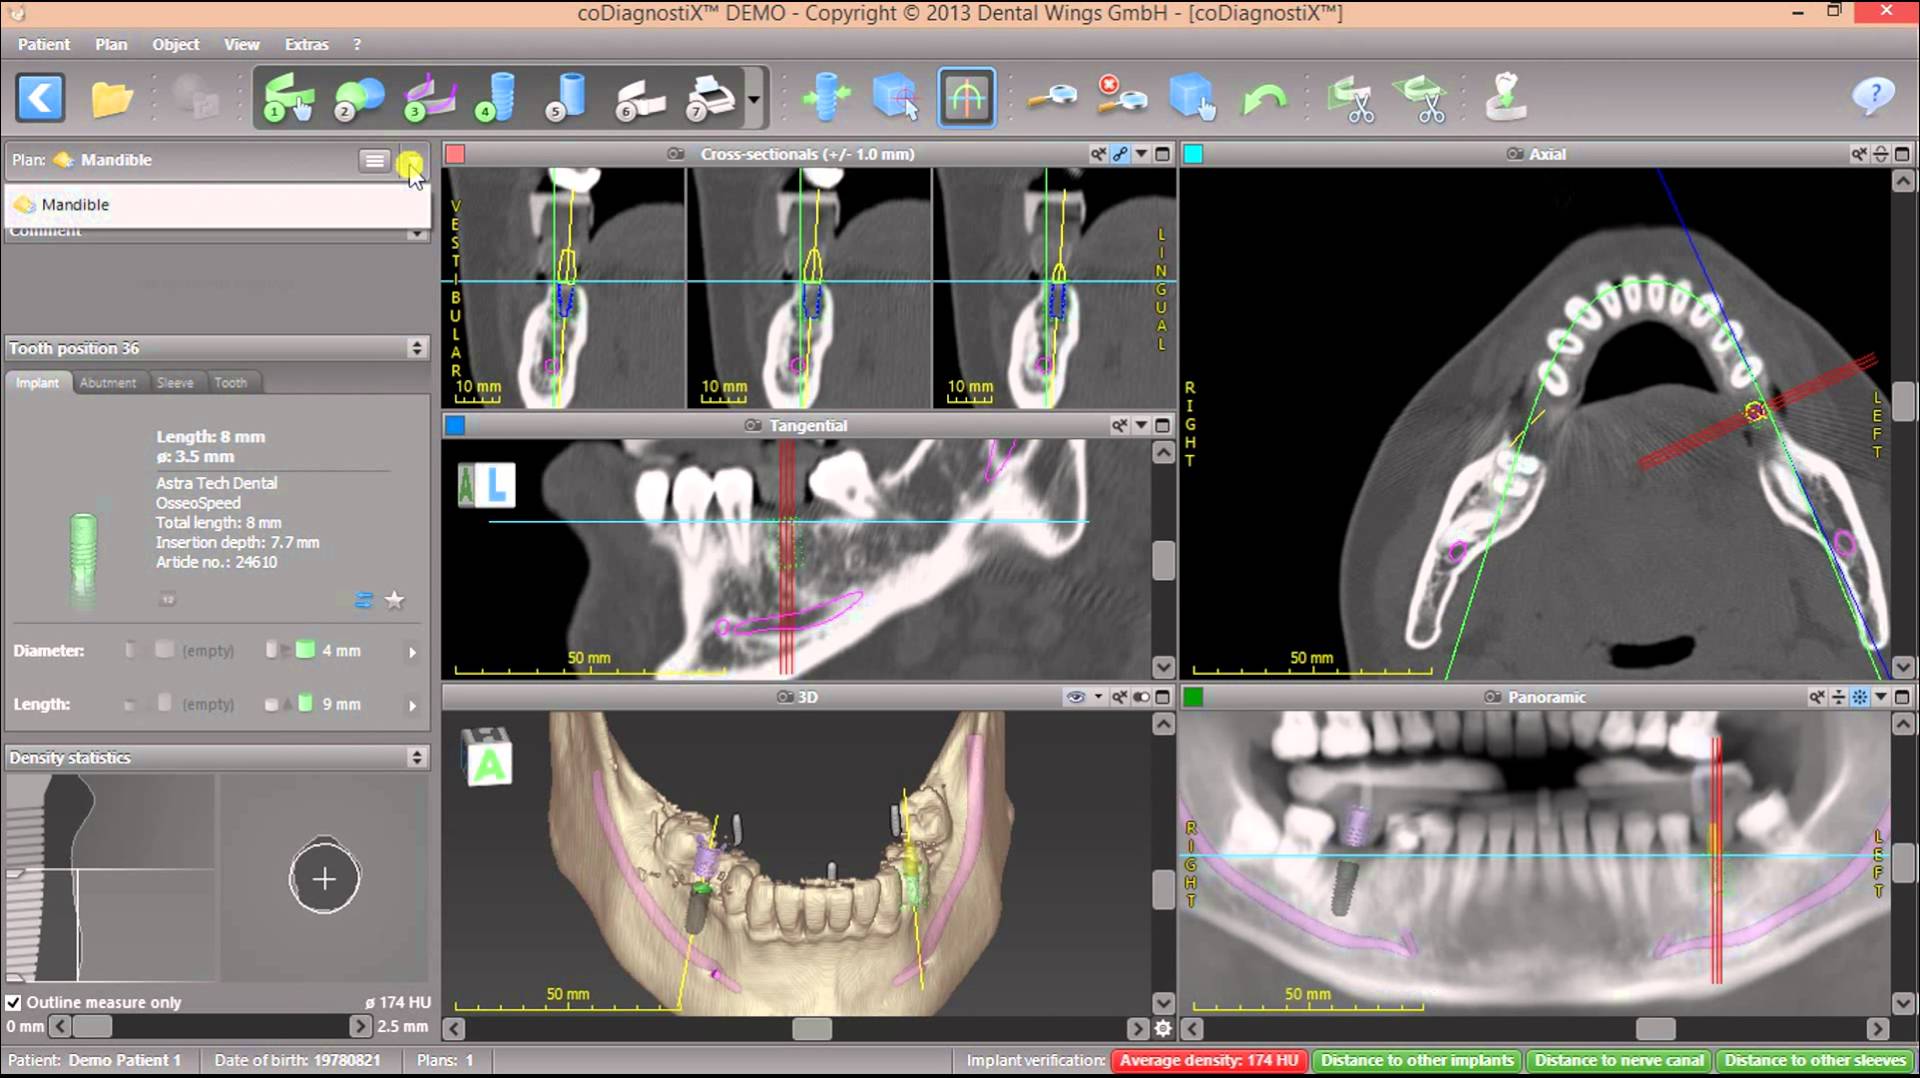Toggle the link icon in Cross-sectionals header
The height and width of the screenshot is (1078, 1920).
pos(1120,154)
